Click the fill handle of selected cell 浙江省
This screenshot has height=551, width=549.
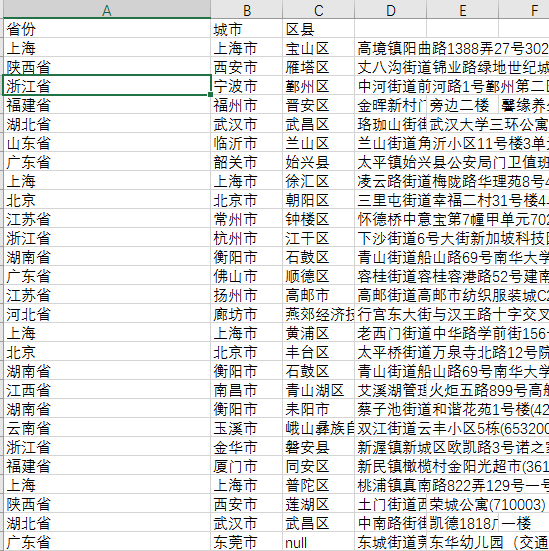[x=210, y=94]
